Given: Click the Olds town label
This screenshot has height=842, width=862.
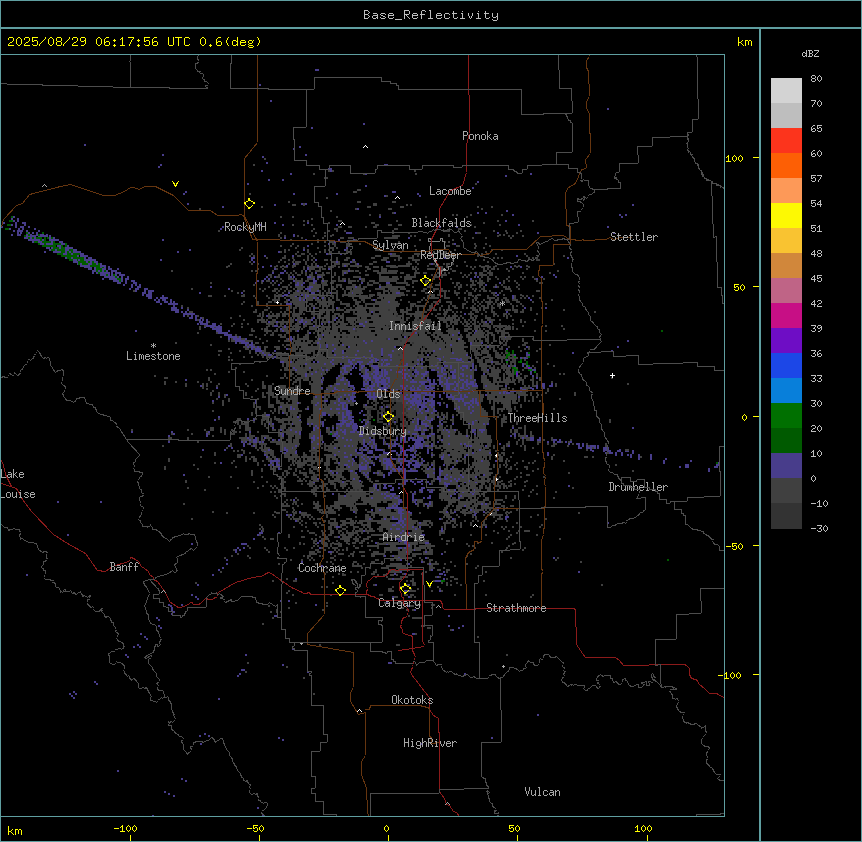Looking at the screenshot, I should tap(388, 394).
